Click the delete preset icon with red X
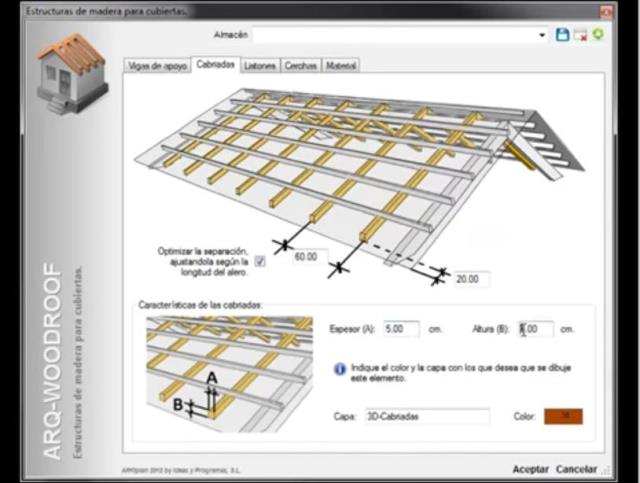Viewport: 640px width, 483px height. pos(580,35)
